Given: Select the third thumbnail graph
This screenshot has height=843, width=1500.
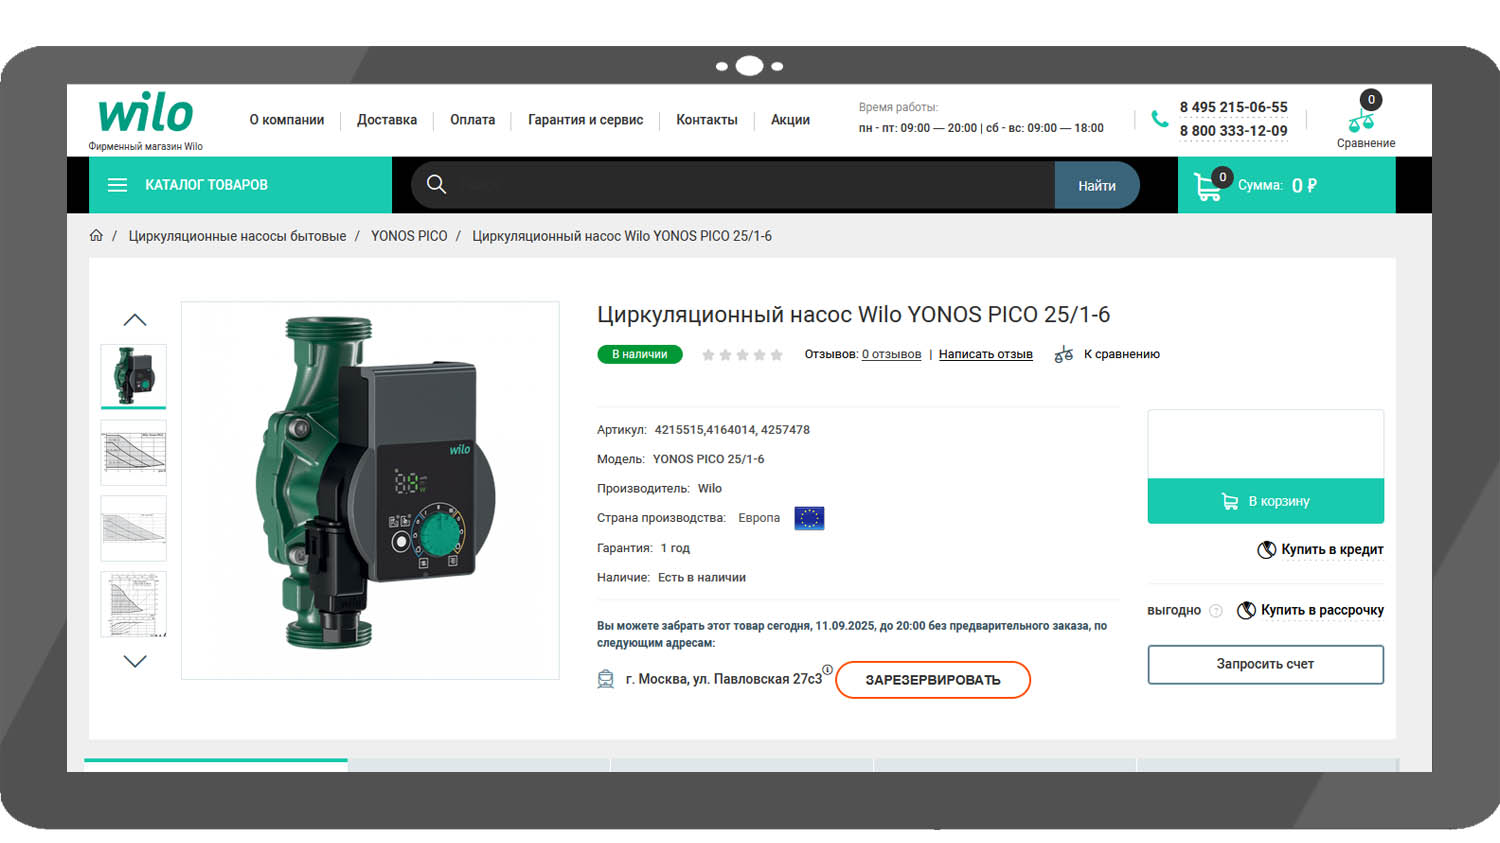Looking at the screenshot, I should tap(133, 528).
